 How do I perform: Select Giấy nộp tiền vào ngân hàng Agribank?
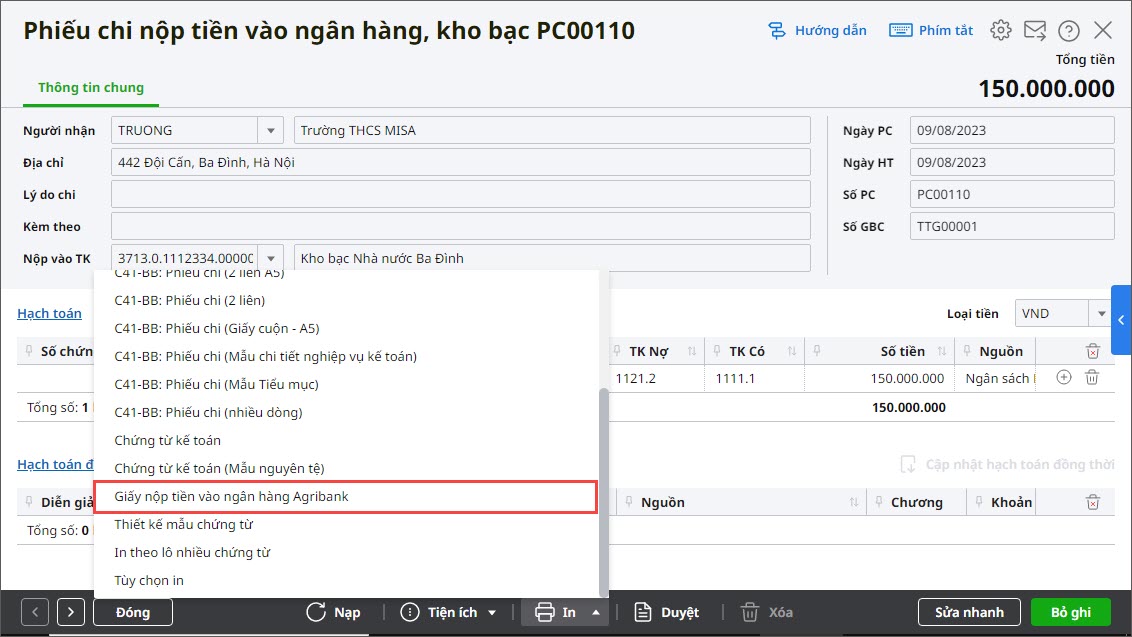click(x=345, y=496)
